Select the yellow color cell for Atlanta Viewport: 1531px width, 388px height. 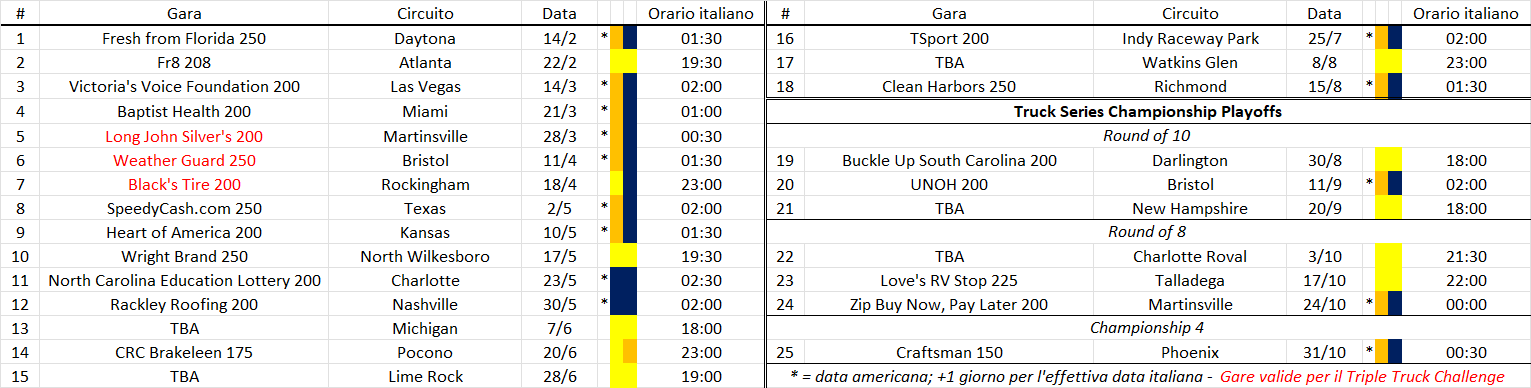tap(624, 63)
